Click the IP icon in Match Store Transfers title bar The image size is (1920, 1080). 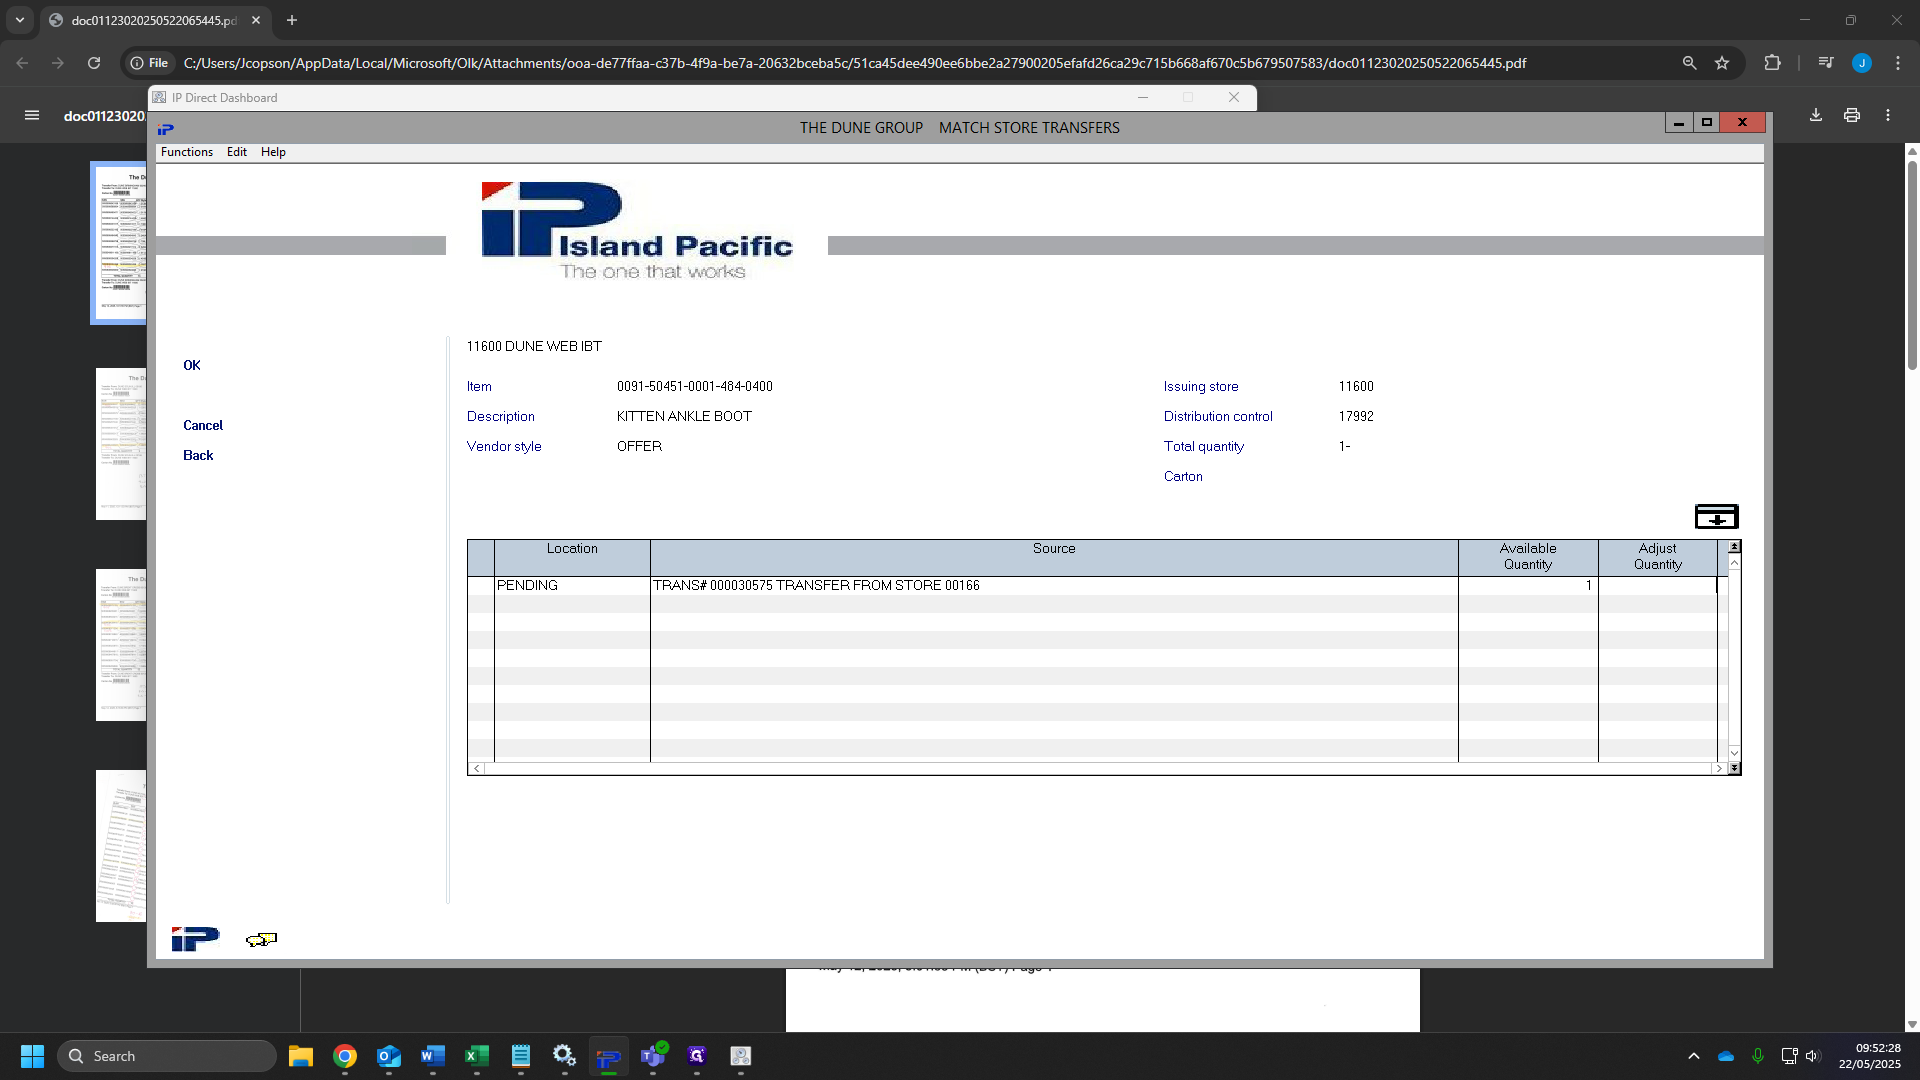click(x=166, y=128)
